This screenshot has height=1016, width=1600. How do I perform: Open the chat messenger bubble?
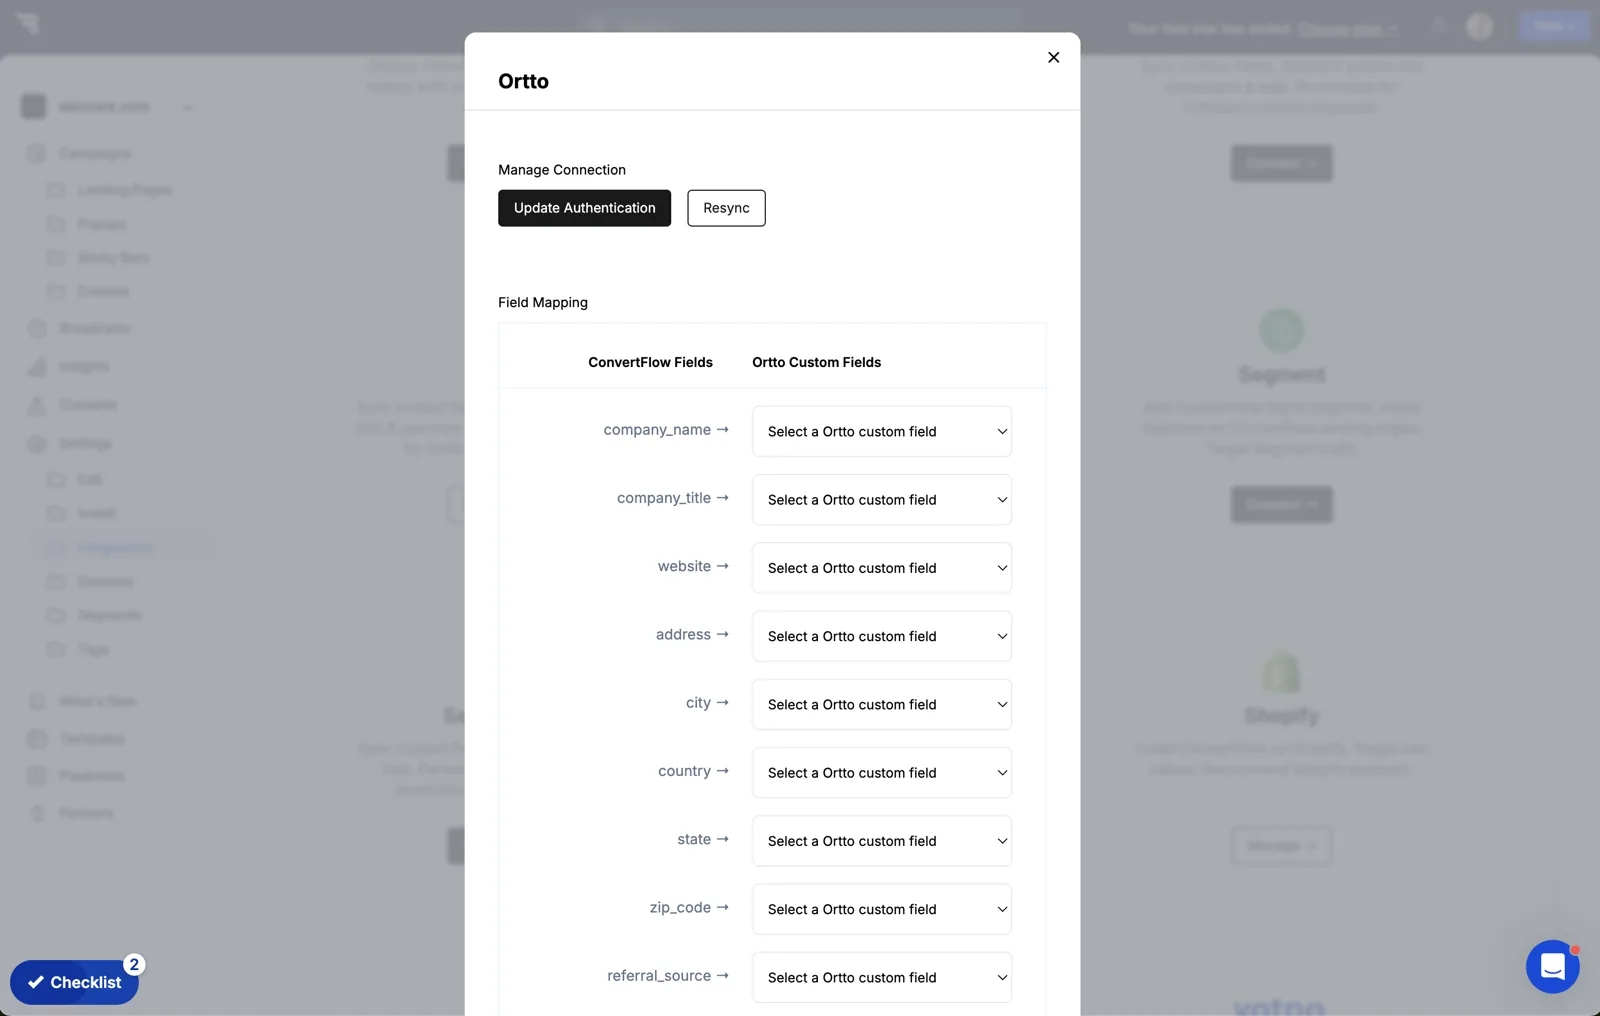[1552, 966]
